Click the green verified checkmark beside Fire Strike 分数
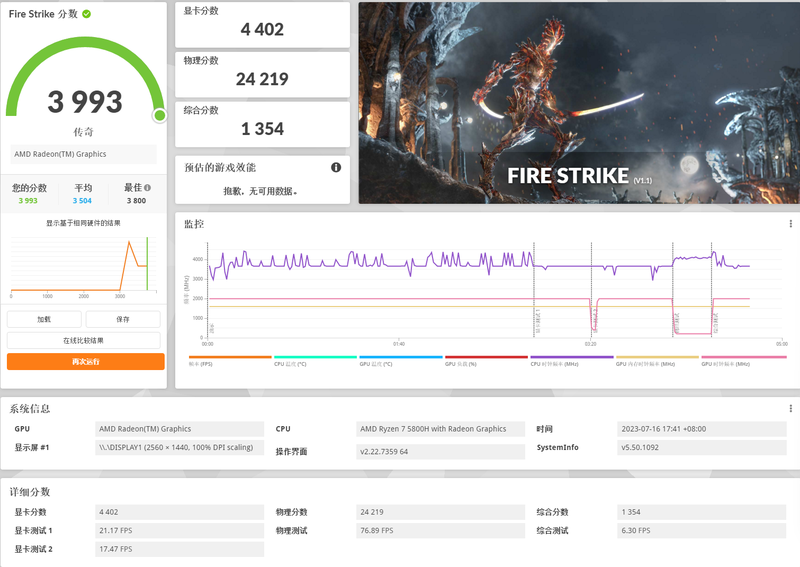Screen dimensions: 800x567 pos(87,14)
